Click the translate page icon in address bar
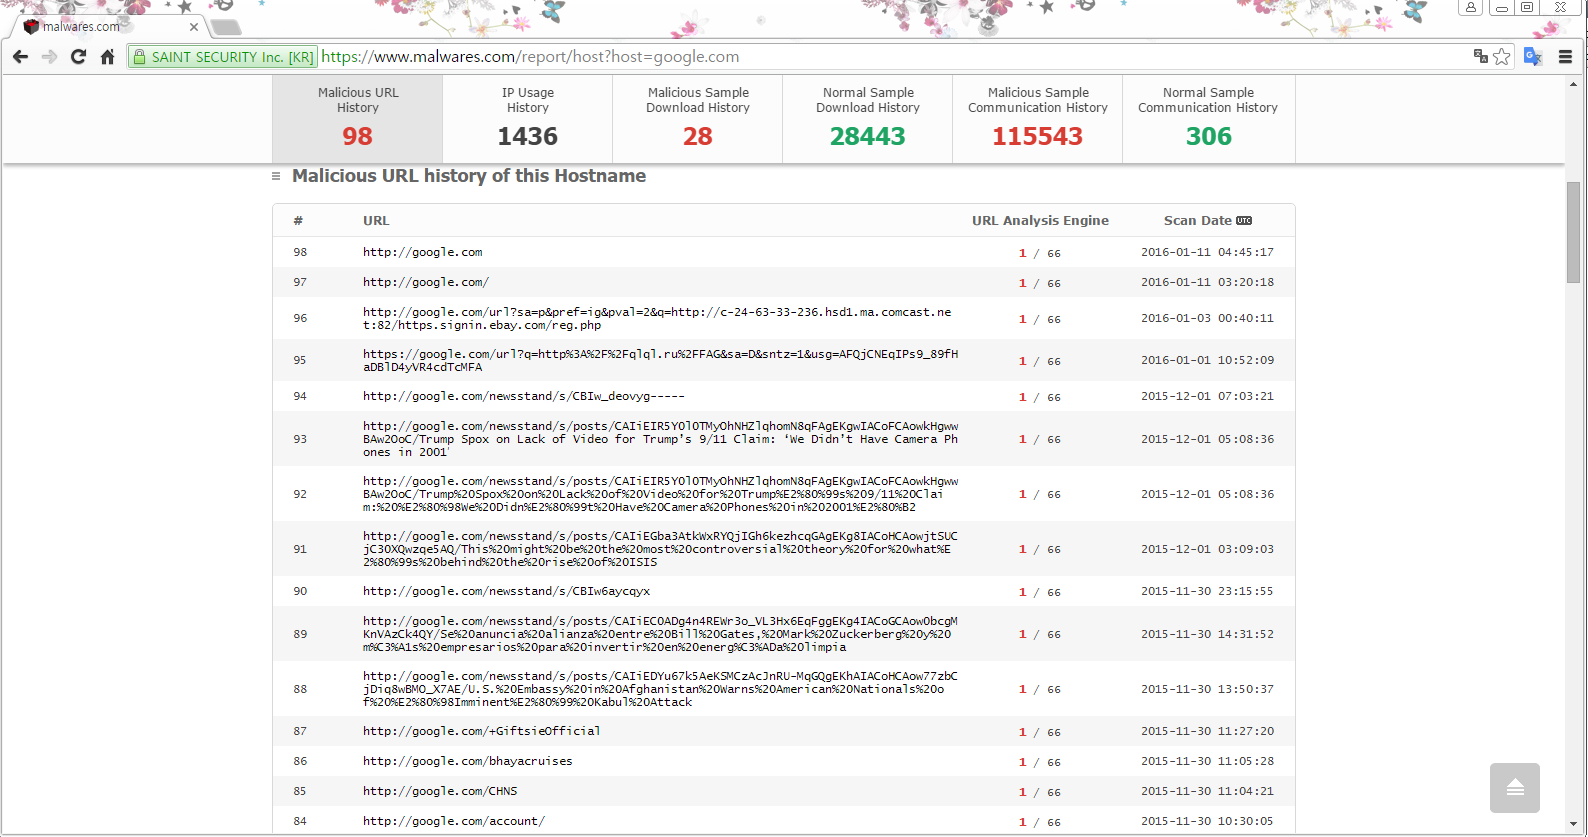Image resolution: width=1588 pixels, height=837 pixels. click(x=1480, y=57)
